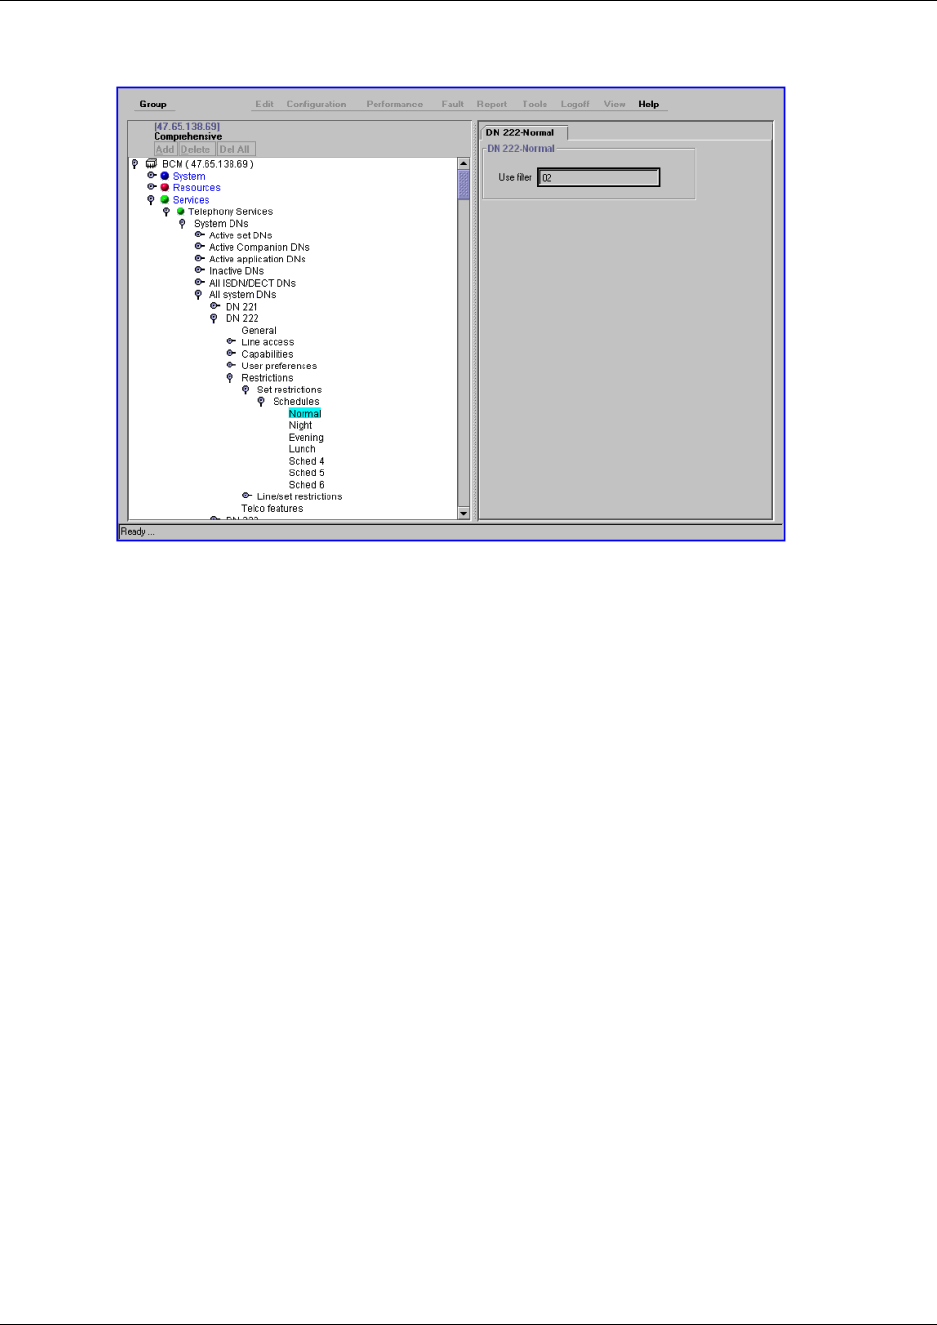The width and height of the screenshot is (937, 1325).
Task: Select Sched 4
Action: pos(307,461)
